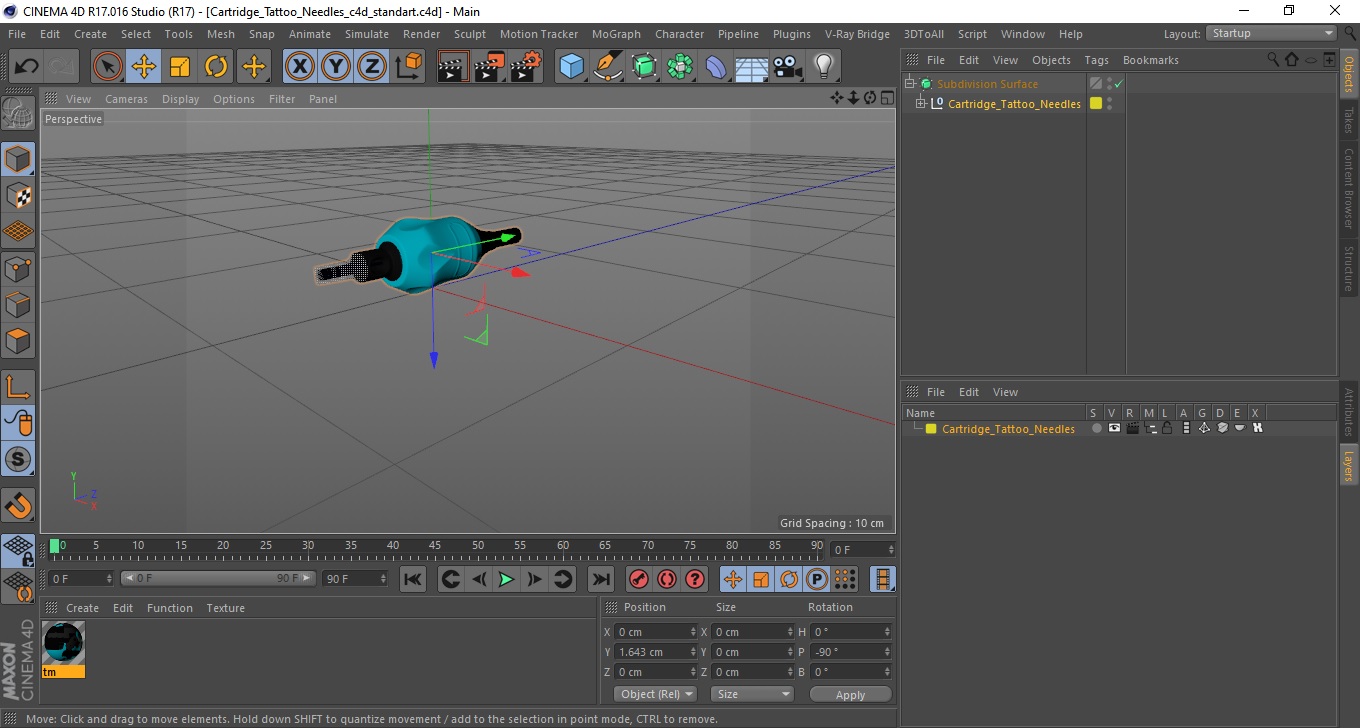Play the animation forward
Image resolution: width=1360 pixels, height=728 pixels.
(507, 579)
